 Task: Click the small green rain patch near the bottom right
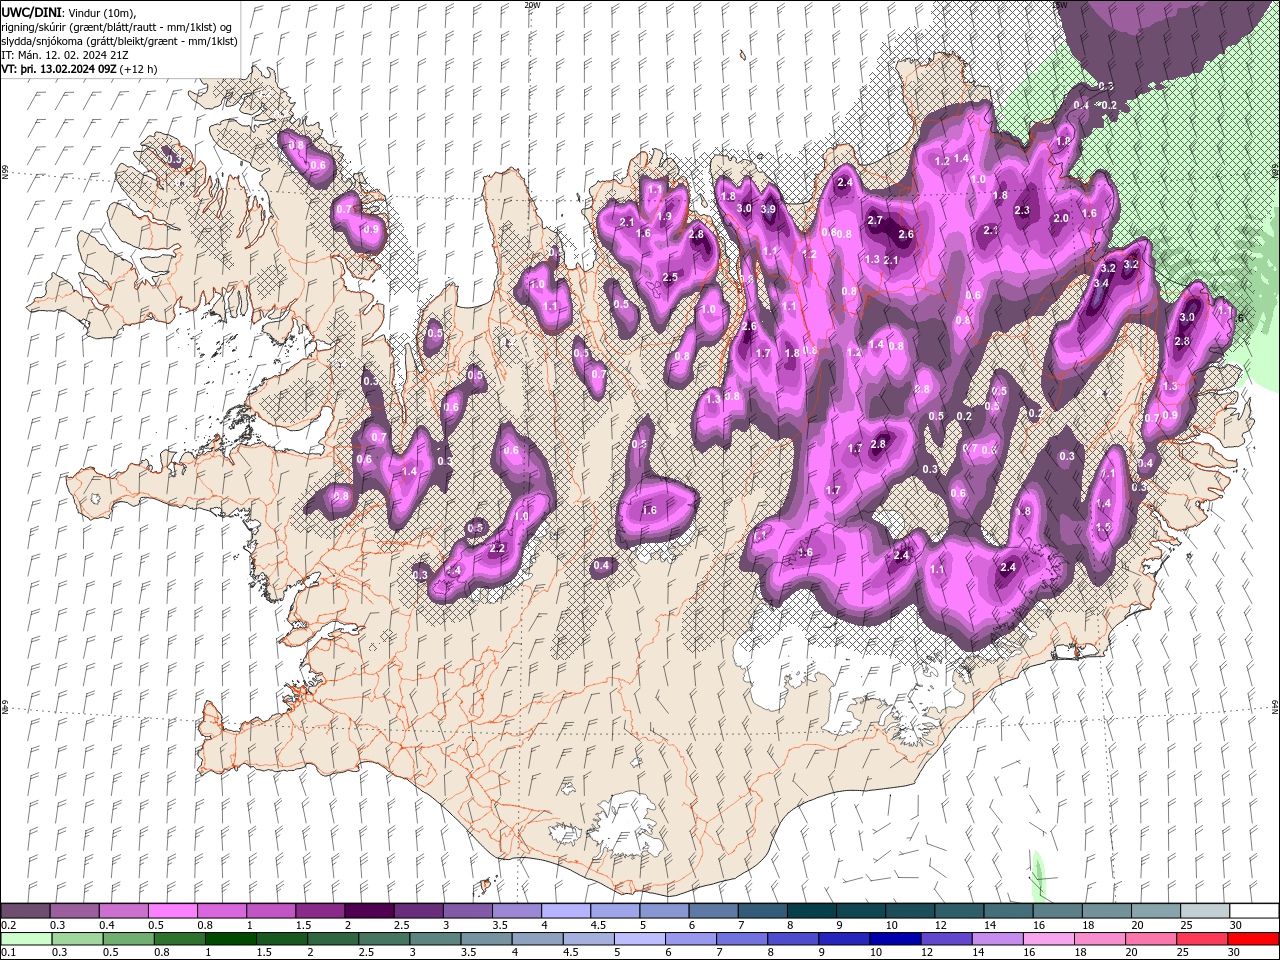[1038, 875]
